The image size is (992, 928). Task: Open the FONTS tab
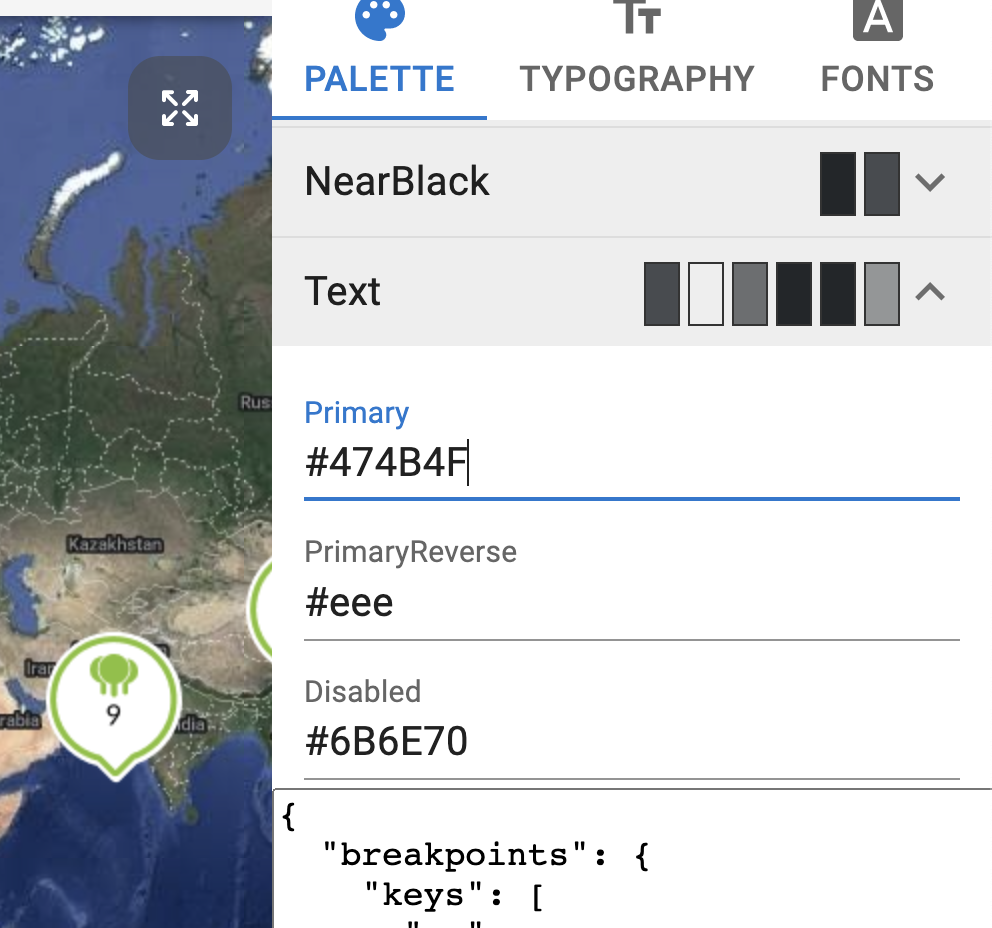pos(877,79)
